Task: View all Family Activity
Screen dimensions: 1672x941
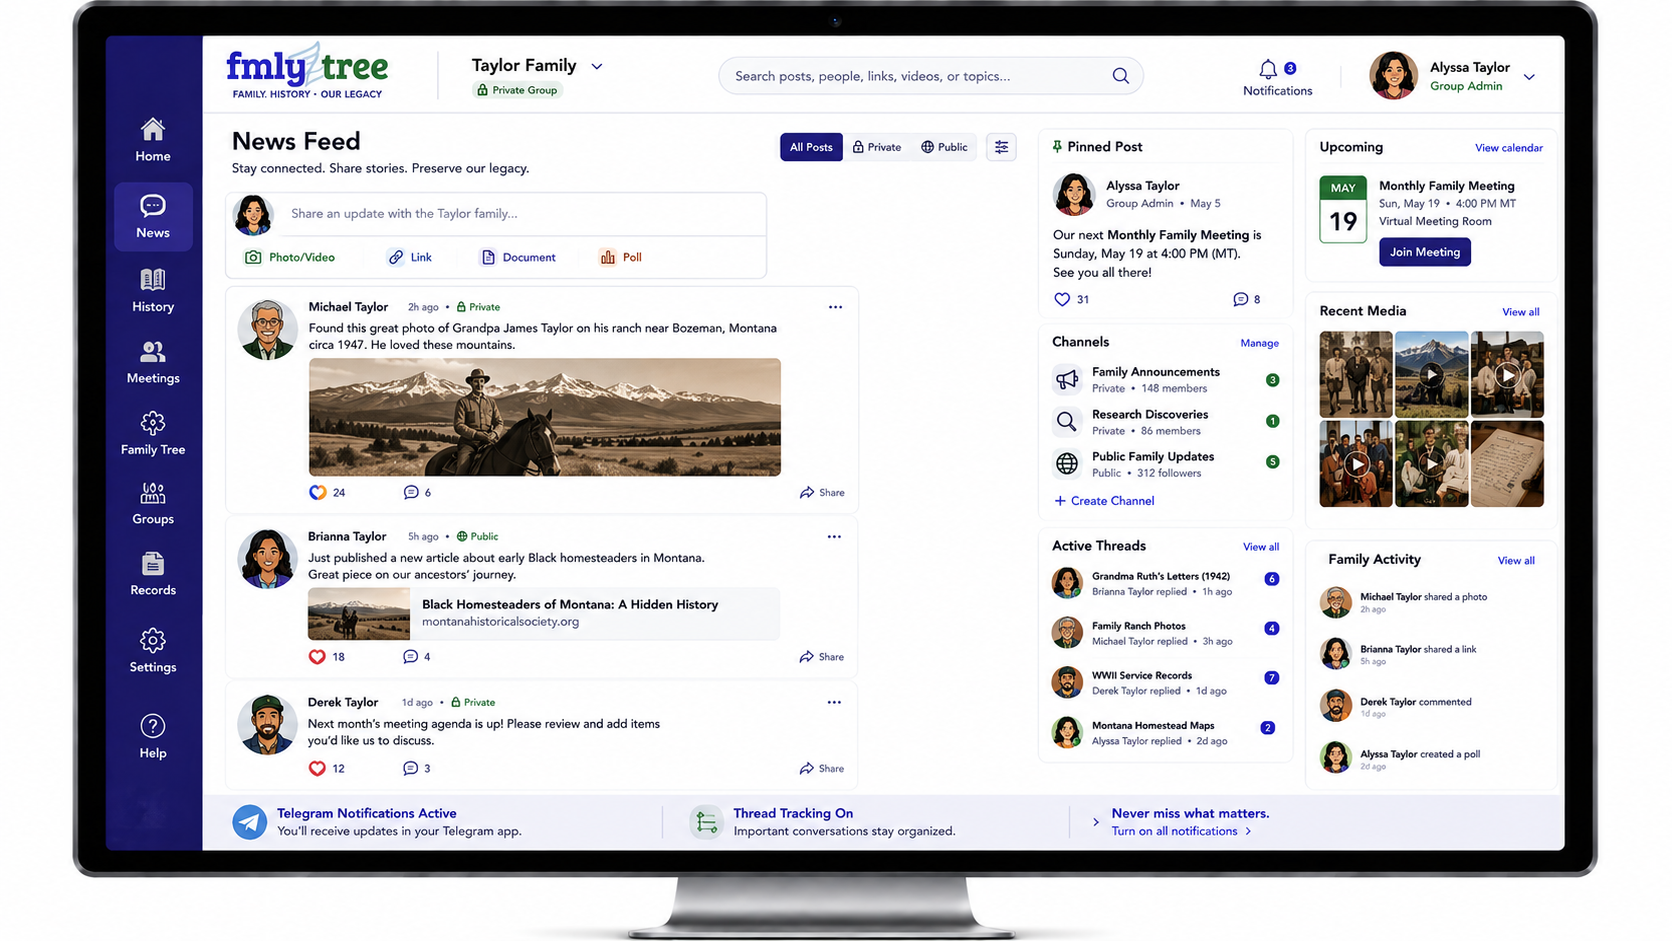Action: tap(1516, 561)
